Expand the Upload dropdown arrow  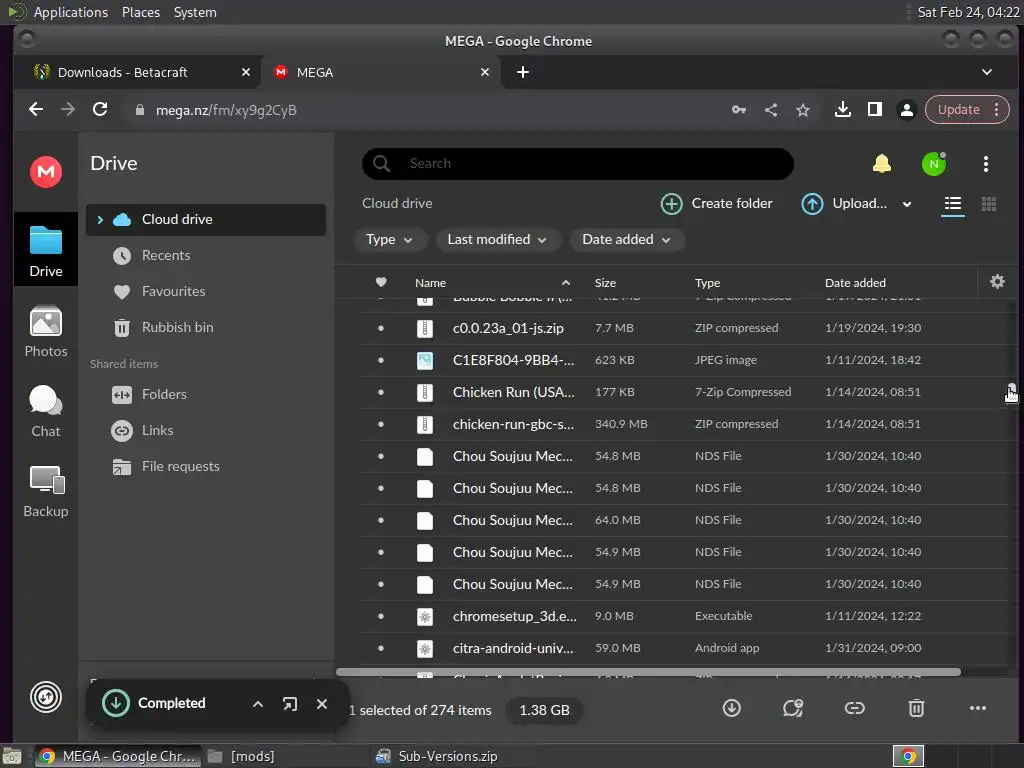tap(906, 204)
